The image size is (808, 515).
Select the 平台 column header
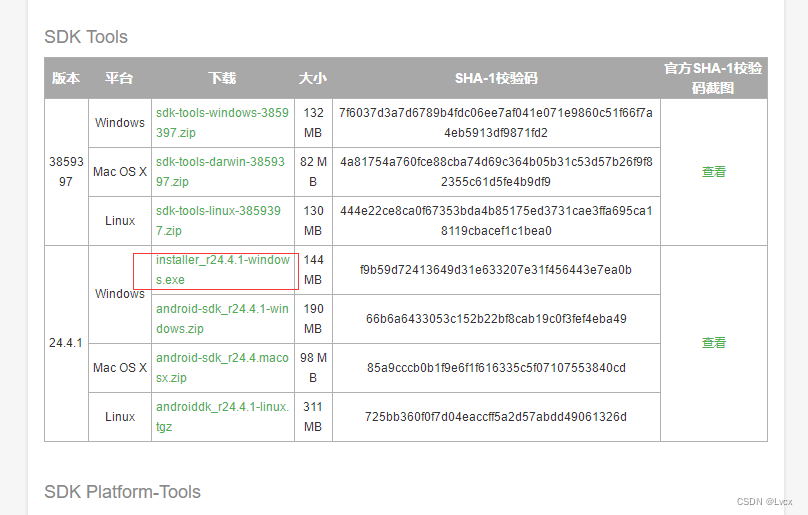(x=119, y=78)
